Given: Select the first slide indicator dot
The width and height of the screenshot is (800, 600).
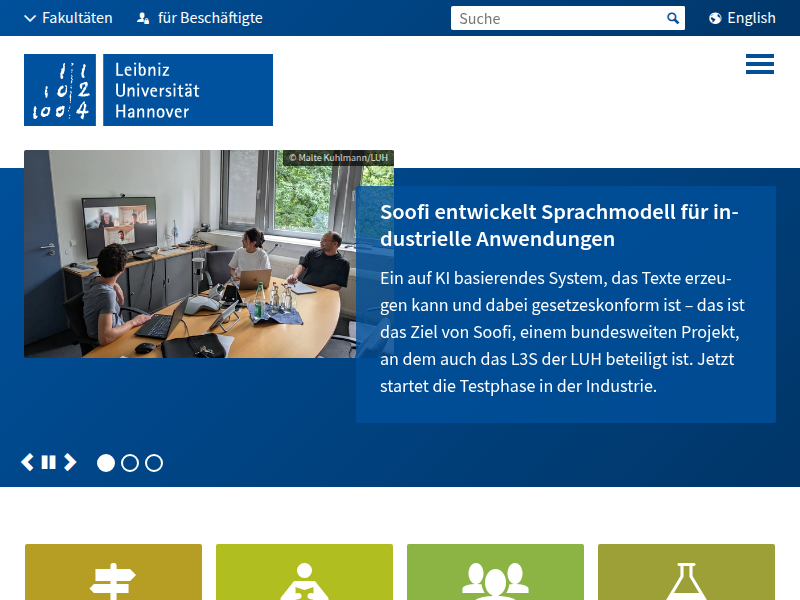Looking at the screenshot, I should click(106, 463).
